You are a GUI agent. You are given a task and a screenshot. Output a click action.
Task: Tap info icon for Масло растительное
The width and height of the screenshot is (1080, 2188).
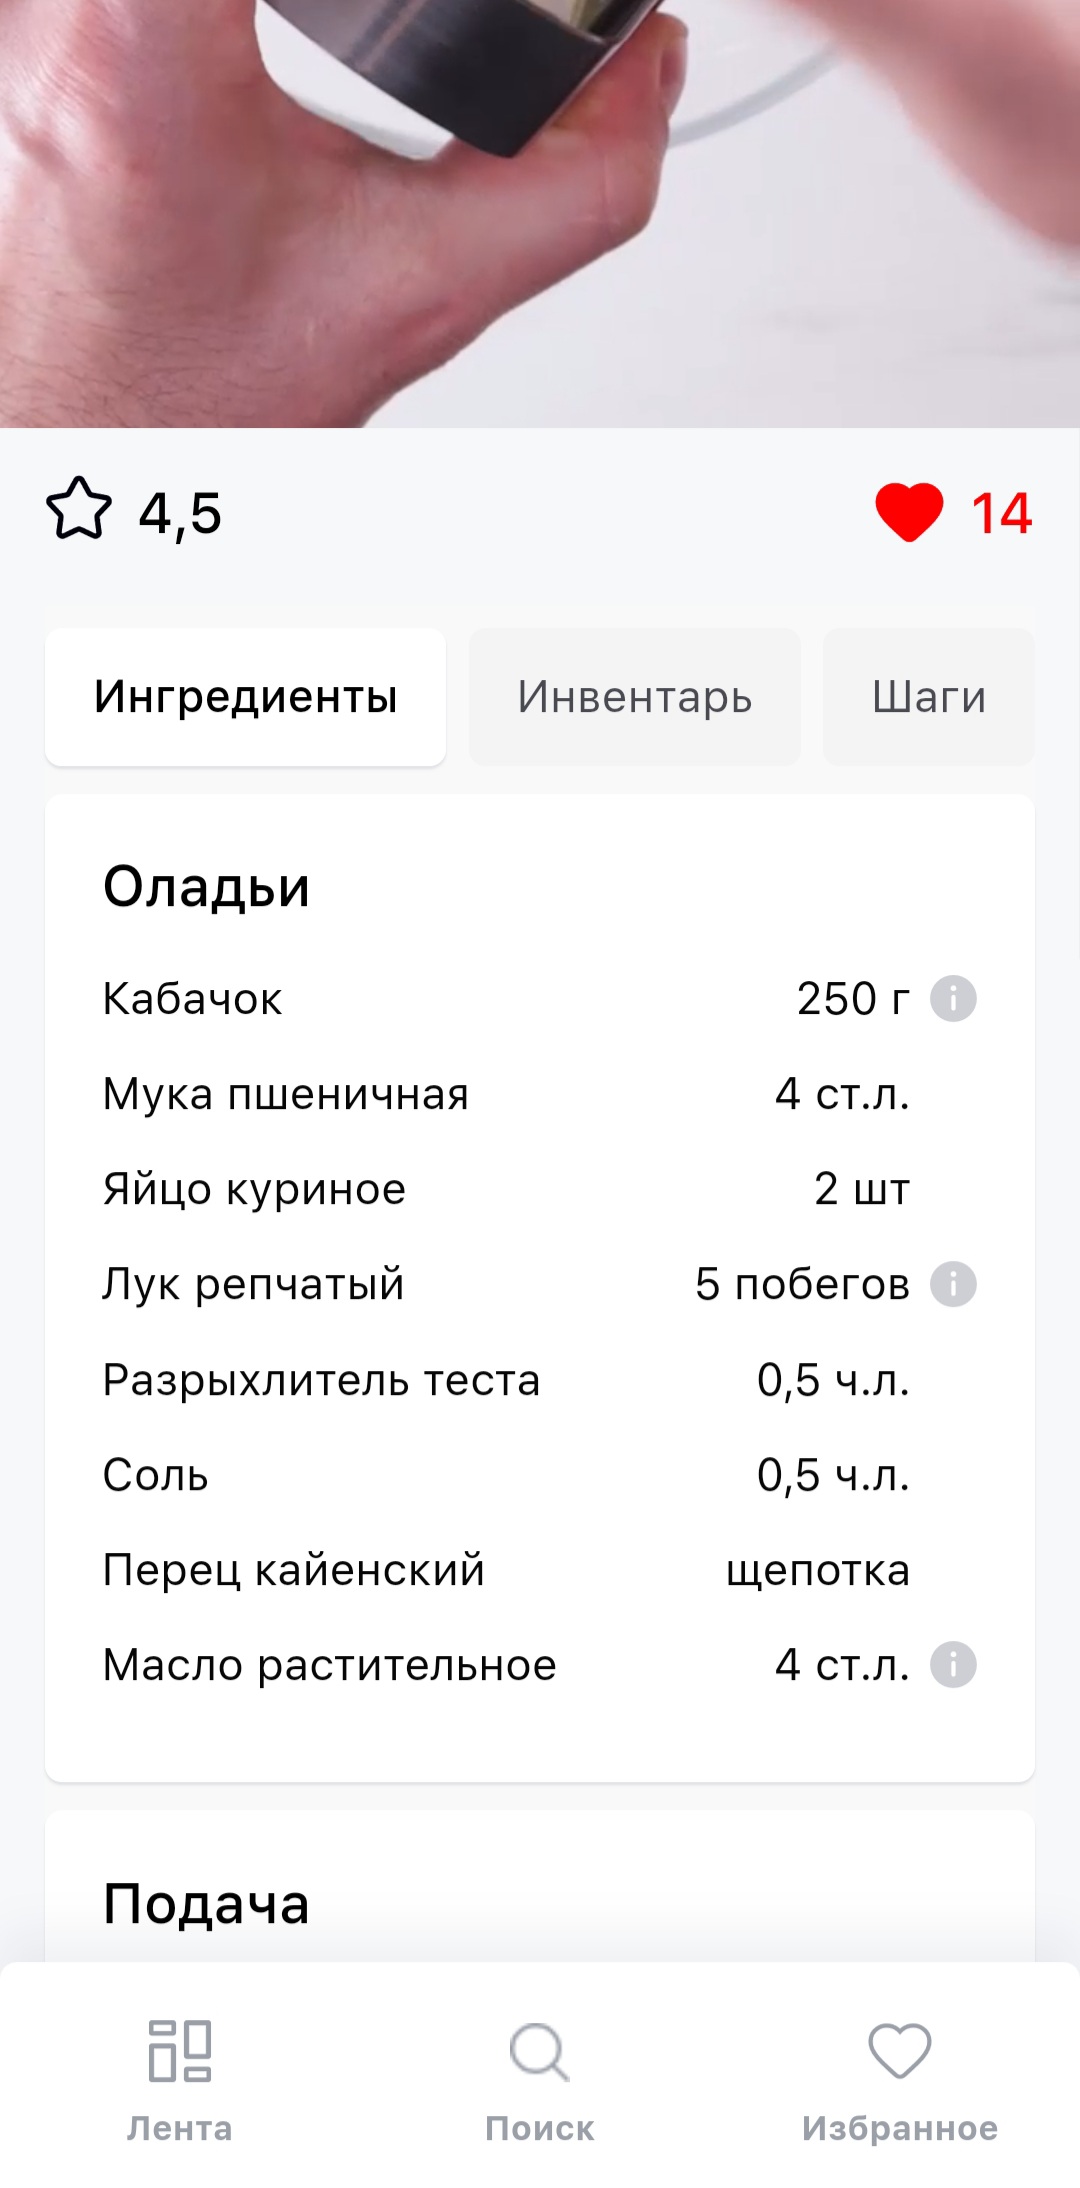[953, 1665]
